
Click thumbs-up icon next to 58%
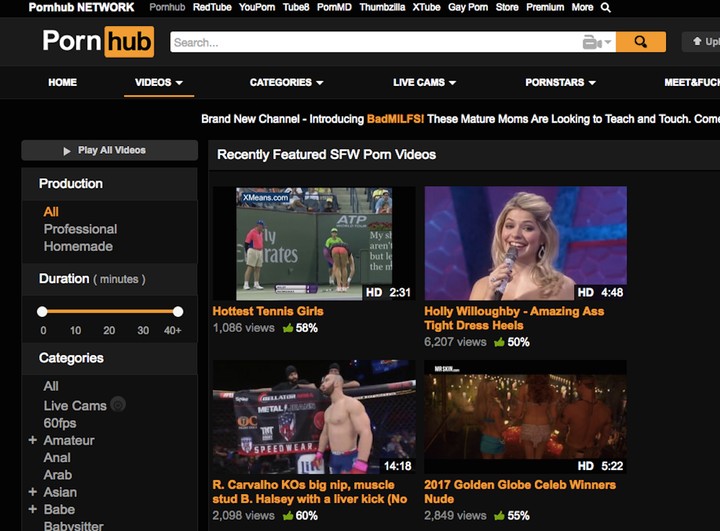[x=288, y=328]
